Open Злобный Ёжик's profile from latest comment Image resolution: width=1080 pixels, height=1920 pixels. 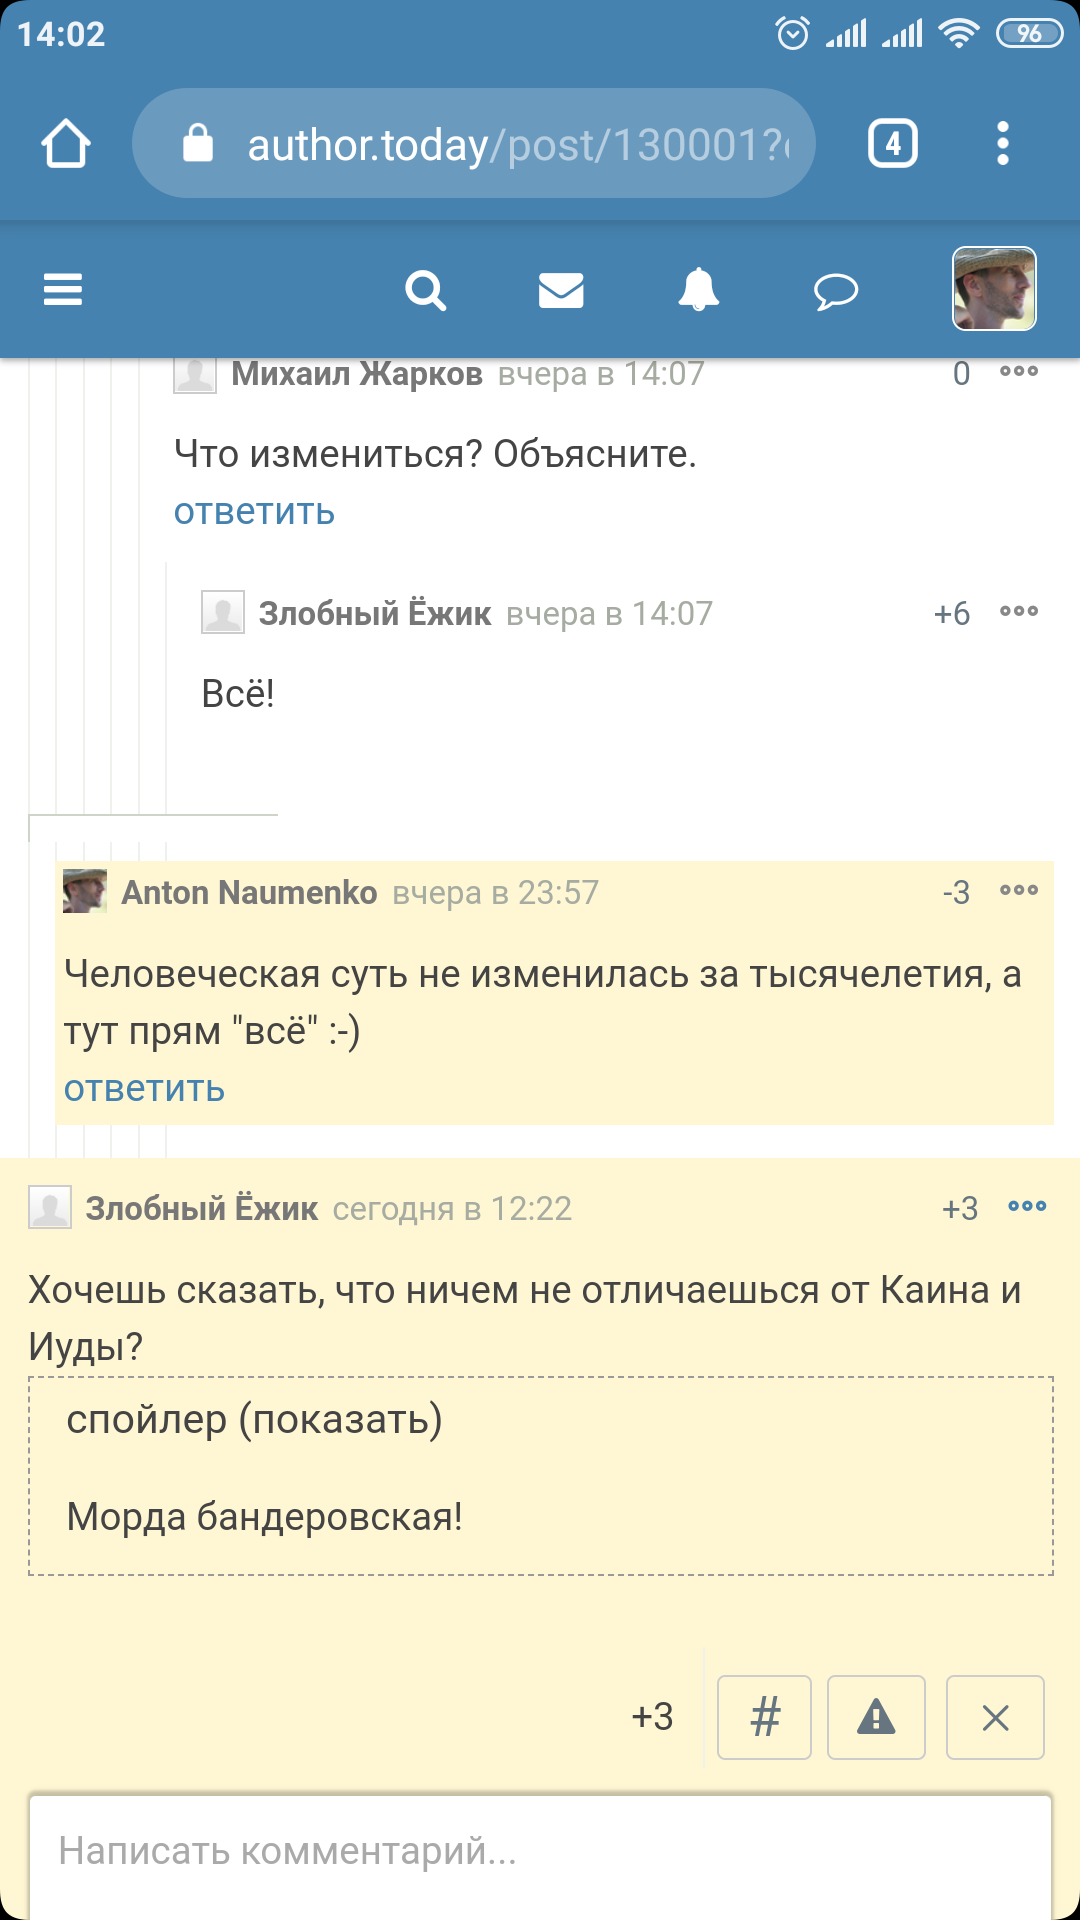point(201,1209)
